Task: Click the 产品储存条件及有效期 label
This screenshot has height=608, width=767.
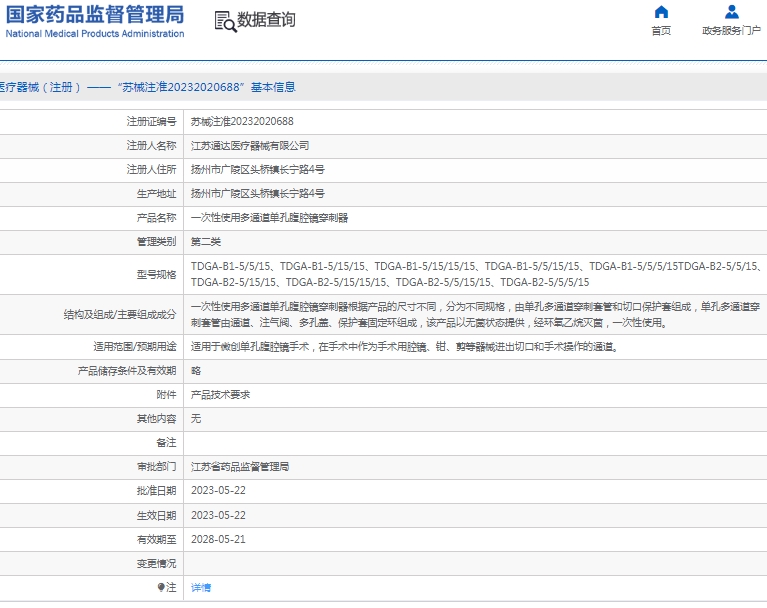Action: pyautogui.click(x=127, y=371)
